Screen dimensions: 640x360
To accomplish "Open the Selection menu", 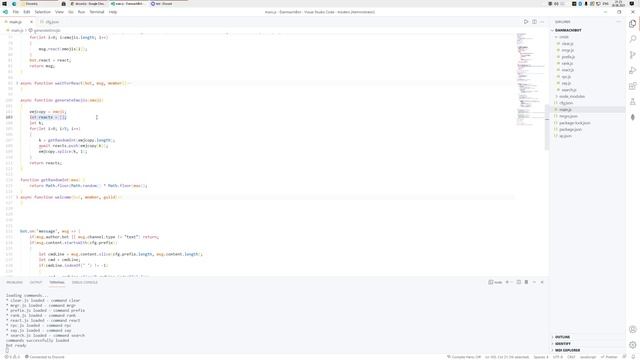I will [x=42, y=12].
